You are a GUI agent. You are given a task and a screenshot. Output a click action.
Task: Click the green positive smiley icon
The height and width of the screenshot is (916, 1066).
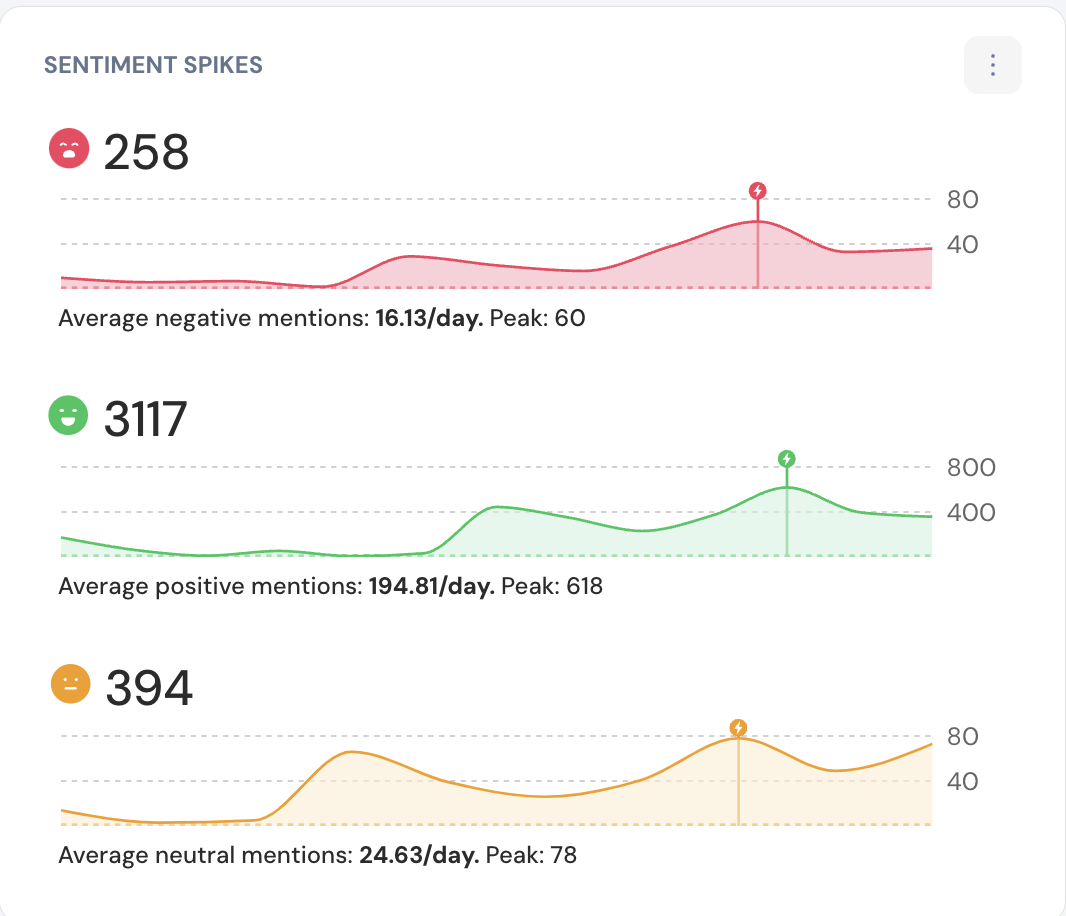coord(70,416)
